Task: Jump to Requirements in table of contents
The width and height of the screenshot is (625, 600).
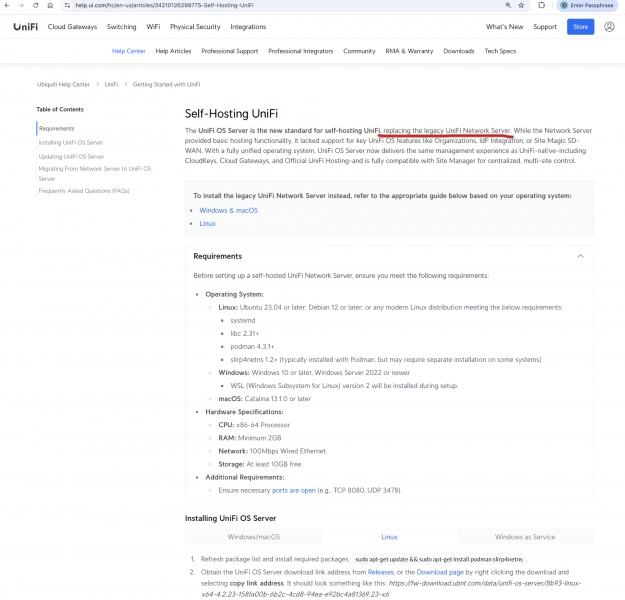Action: pyautogui.click(x=57, y=128)
